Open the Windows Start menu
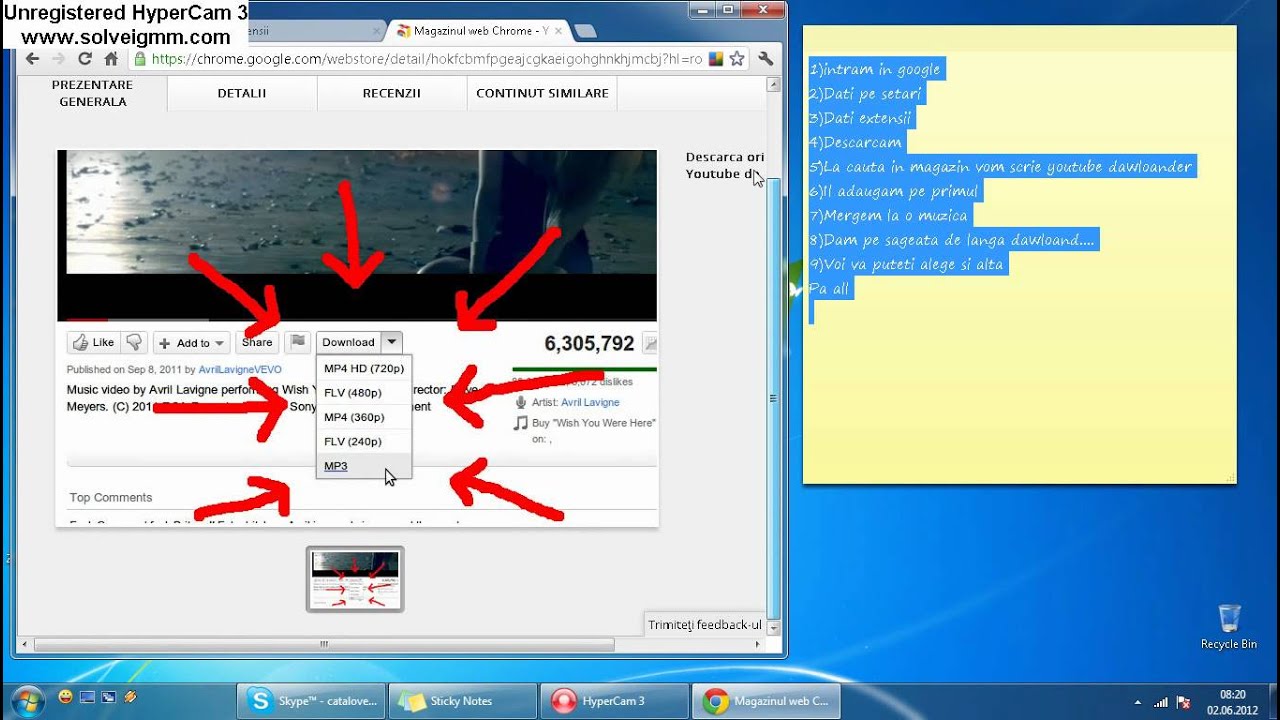This screenshot has height=720, width=1280. (x=27, y=700)
